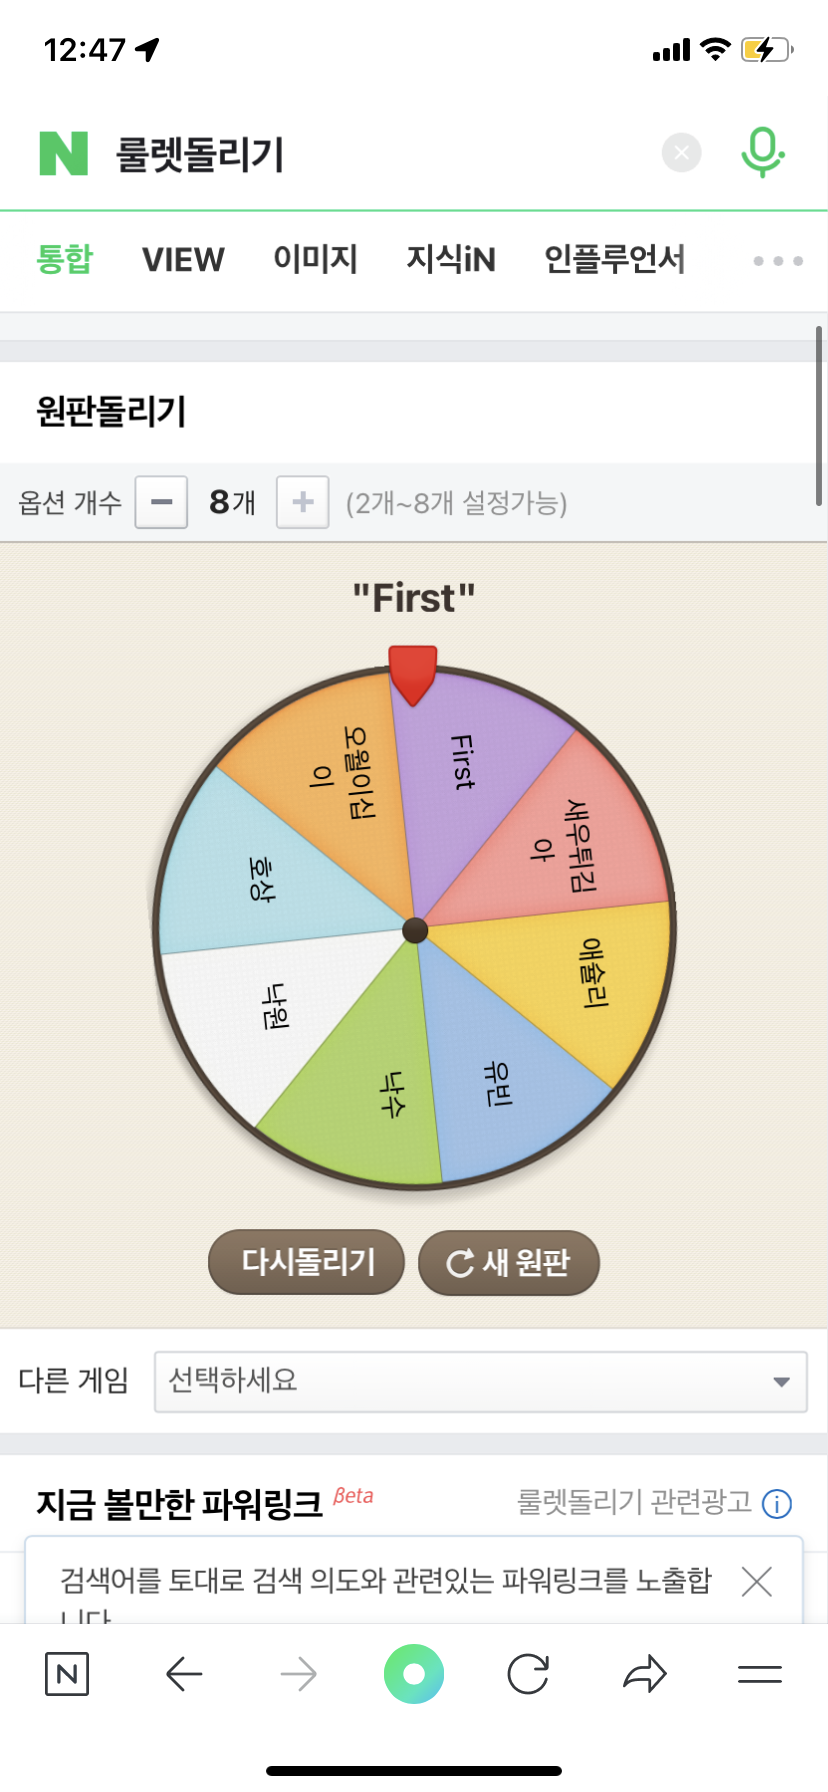Screen dimensions: 828x1792
Task: Dismiss the powerlink notice with X
Action: point(757,1582)
